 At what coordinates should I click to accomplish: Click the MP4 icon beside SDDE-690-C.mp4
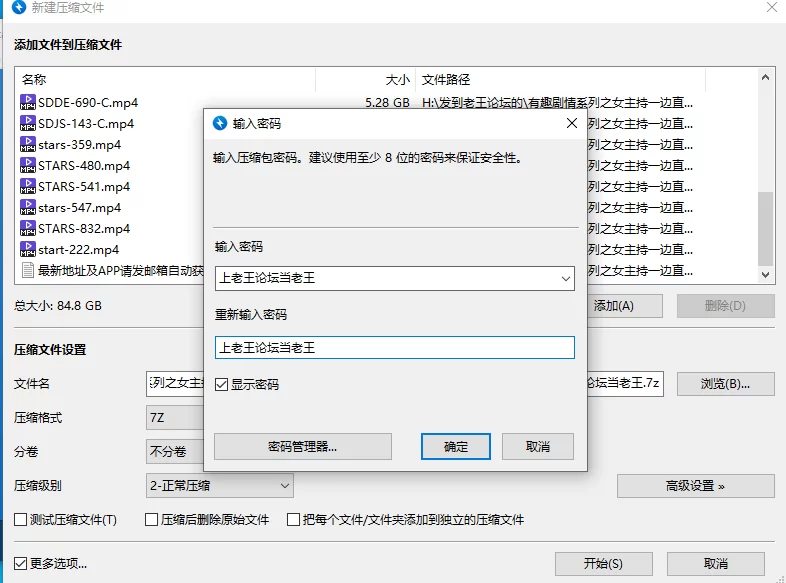tap(28, 102)
